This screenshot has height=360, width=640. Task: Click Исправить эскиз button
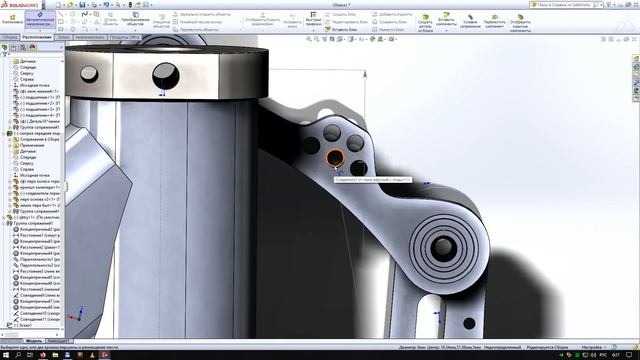click(292, 20)
